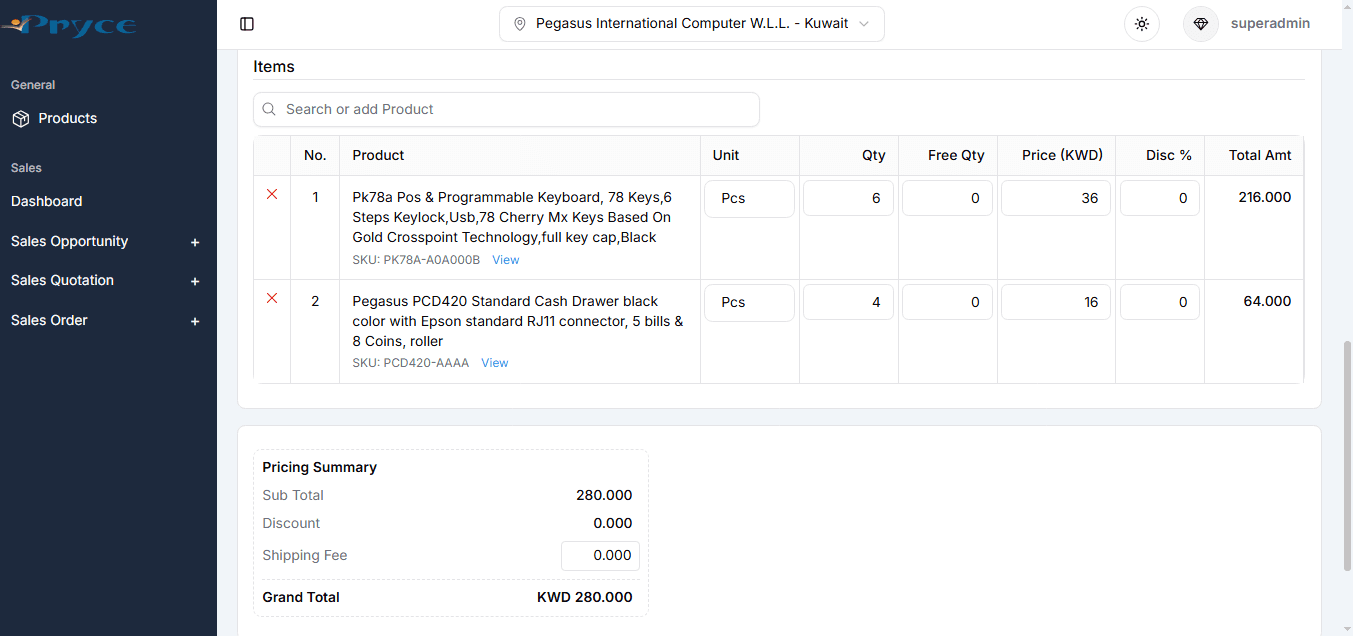Open the Dashboard menu item
This screenshot has width=1353, height=636.
coord(45,201)
